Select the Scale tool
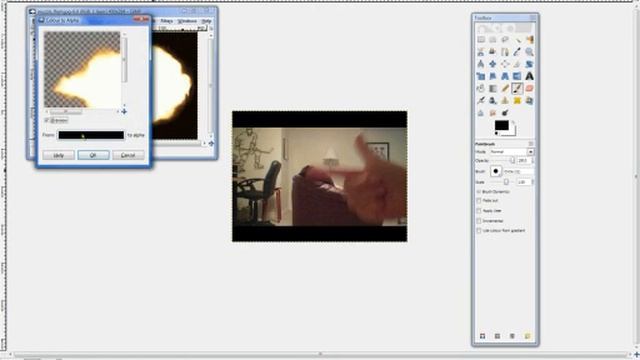 [x=481, y=76]
